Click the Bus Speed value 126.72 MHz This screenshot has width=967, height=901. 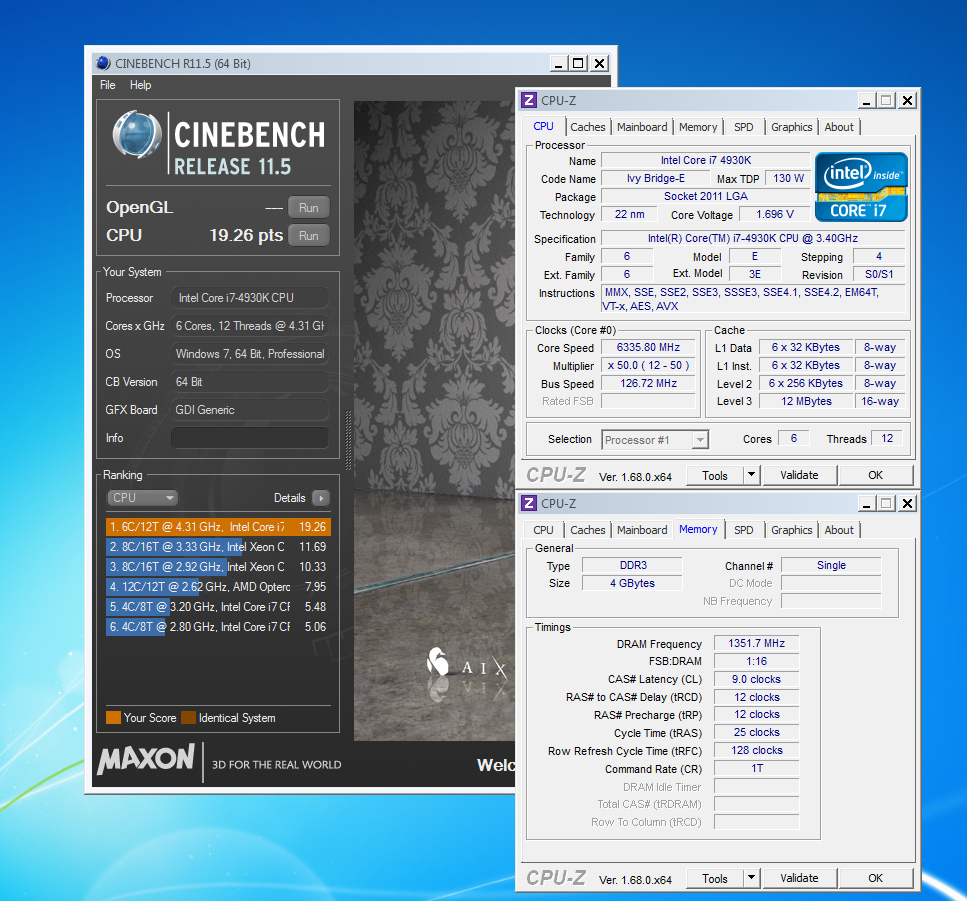pyautogui.click(x=648, y=384)
